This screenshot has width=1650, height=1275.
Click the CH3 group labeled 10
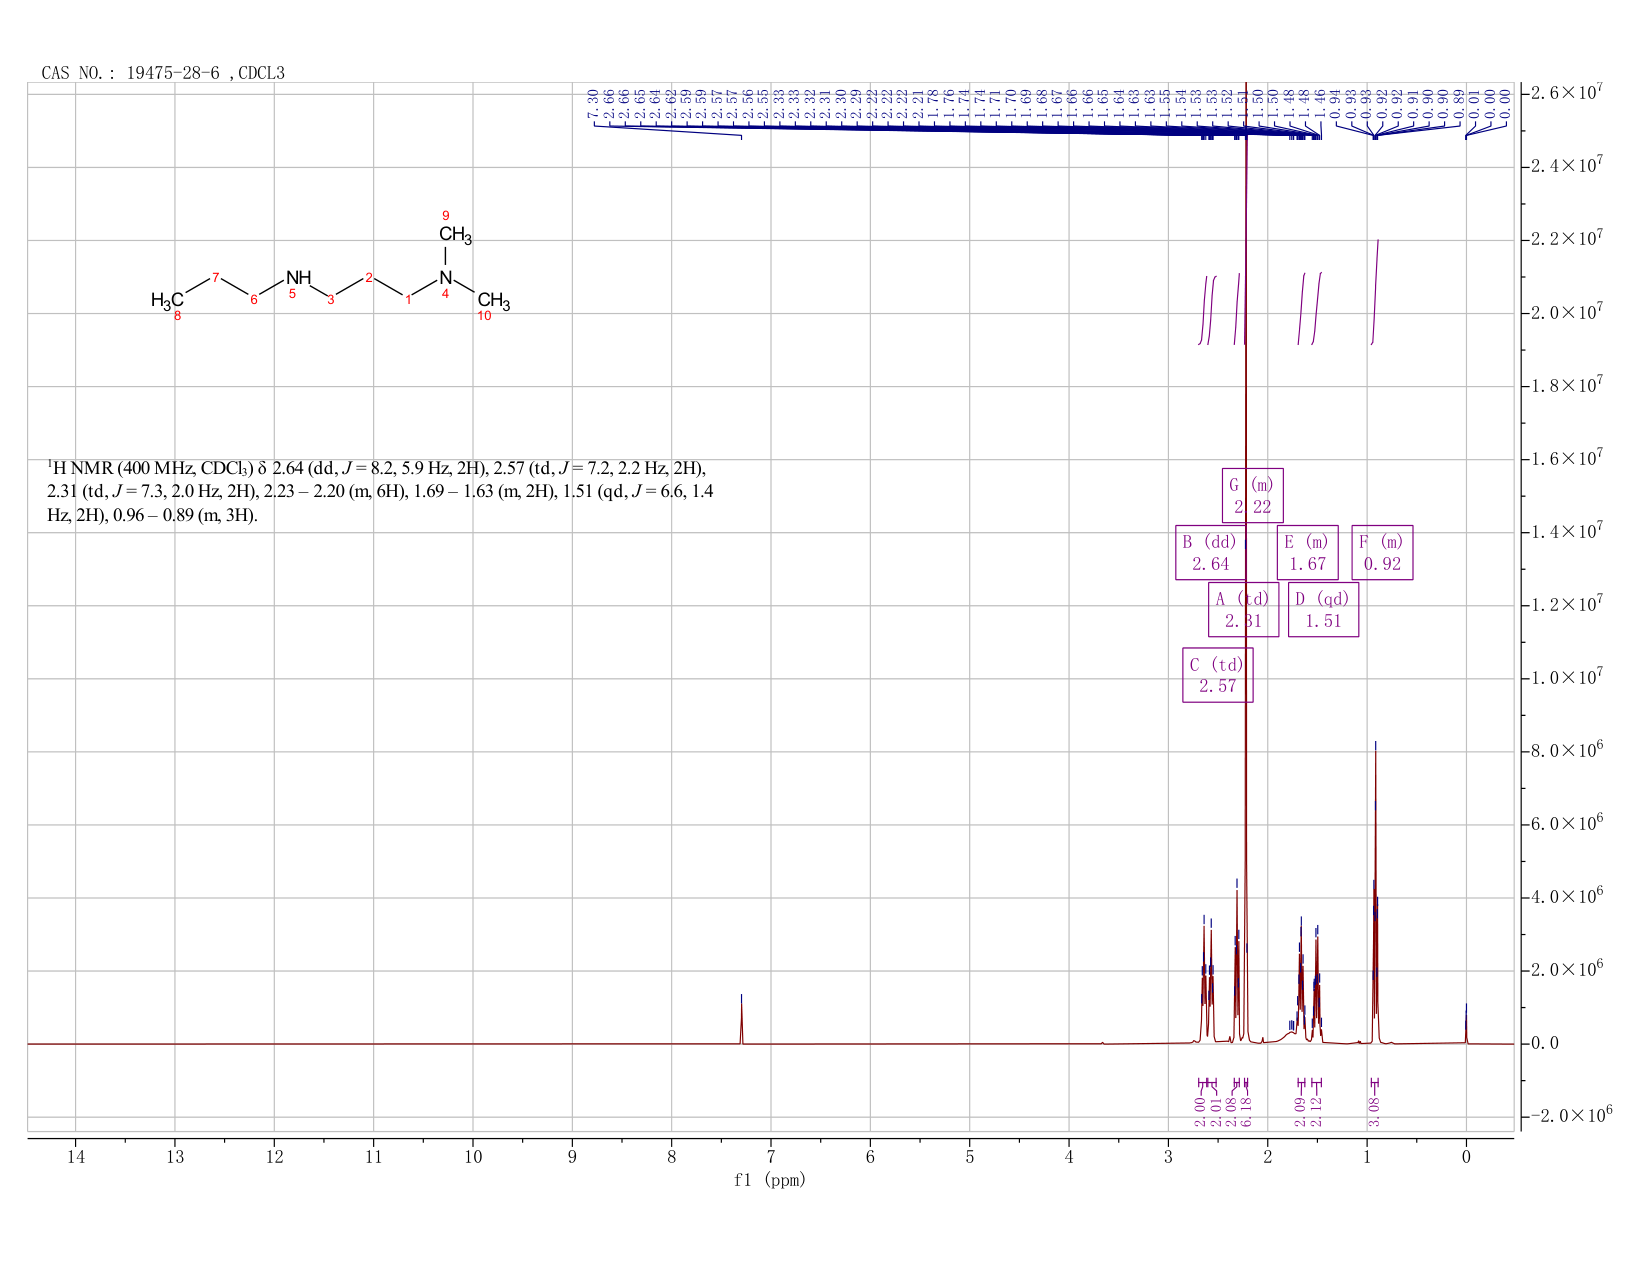point(494,302)
